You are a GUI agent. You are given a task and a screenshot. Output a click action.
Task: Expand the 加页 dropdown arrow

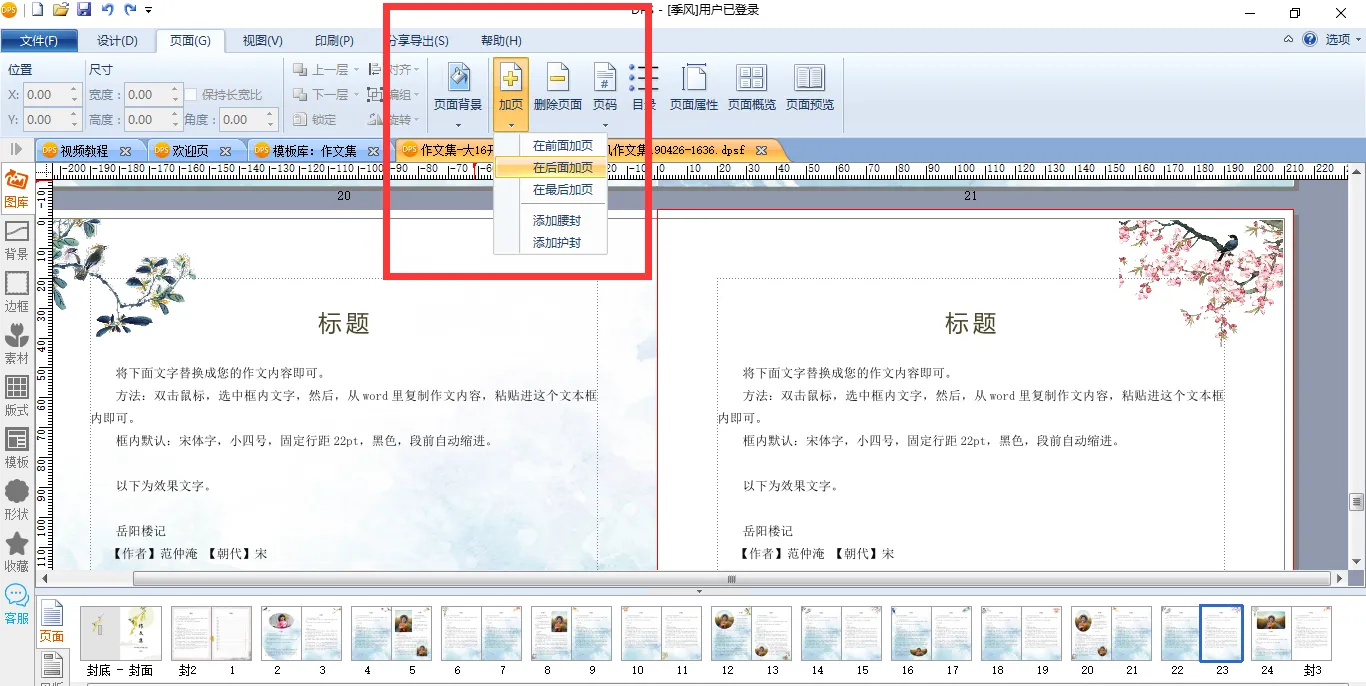tap(511, 125)
